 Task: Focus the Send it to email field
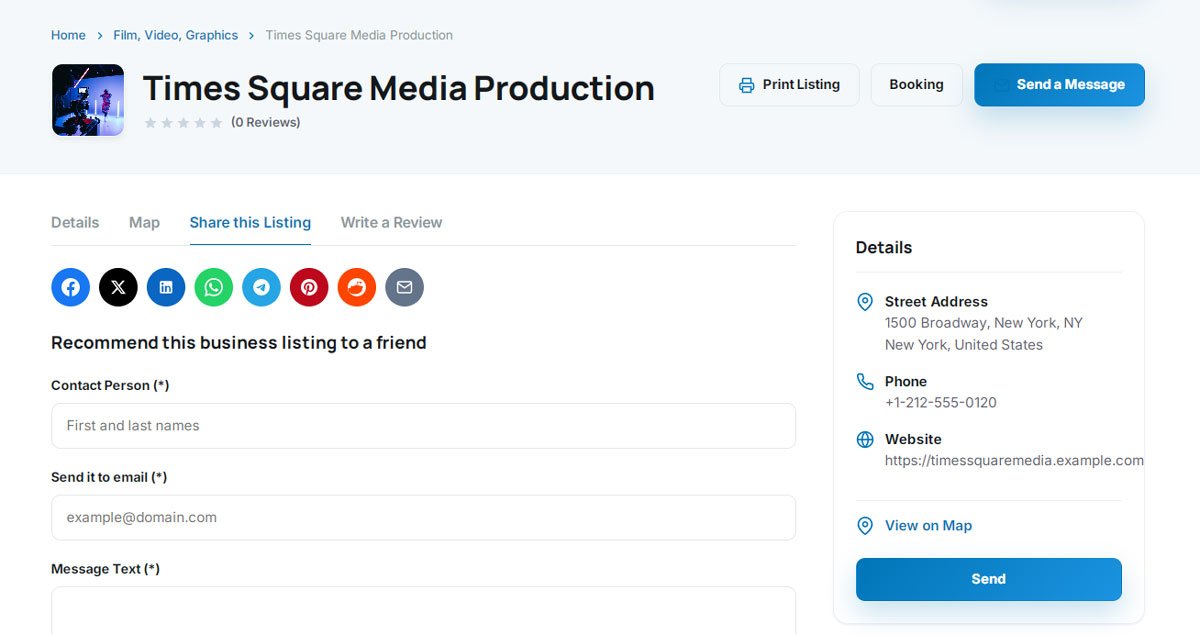(x=423, y=518)
